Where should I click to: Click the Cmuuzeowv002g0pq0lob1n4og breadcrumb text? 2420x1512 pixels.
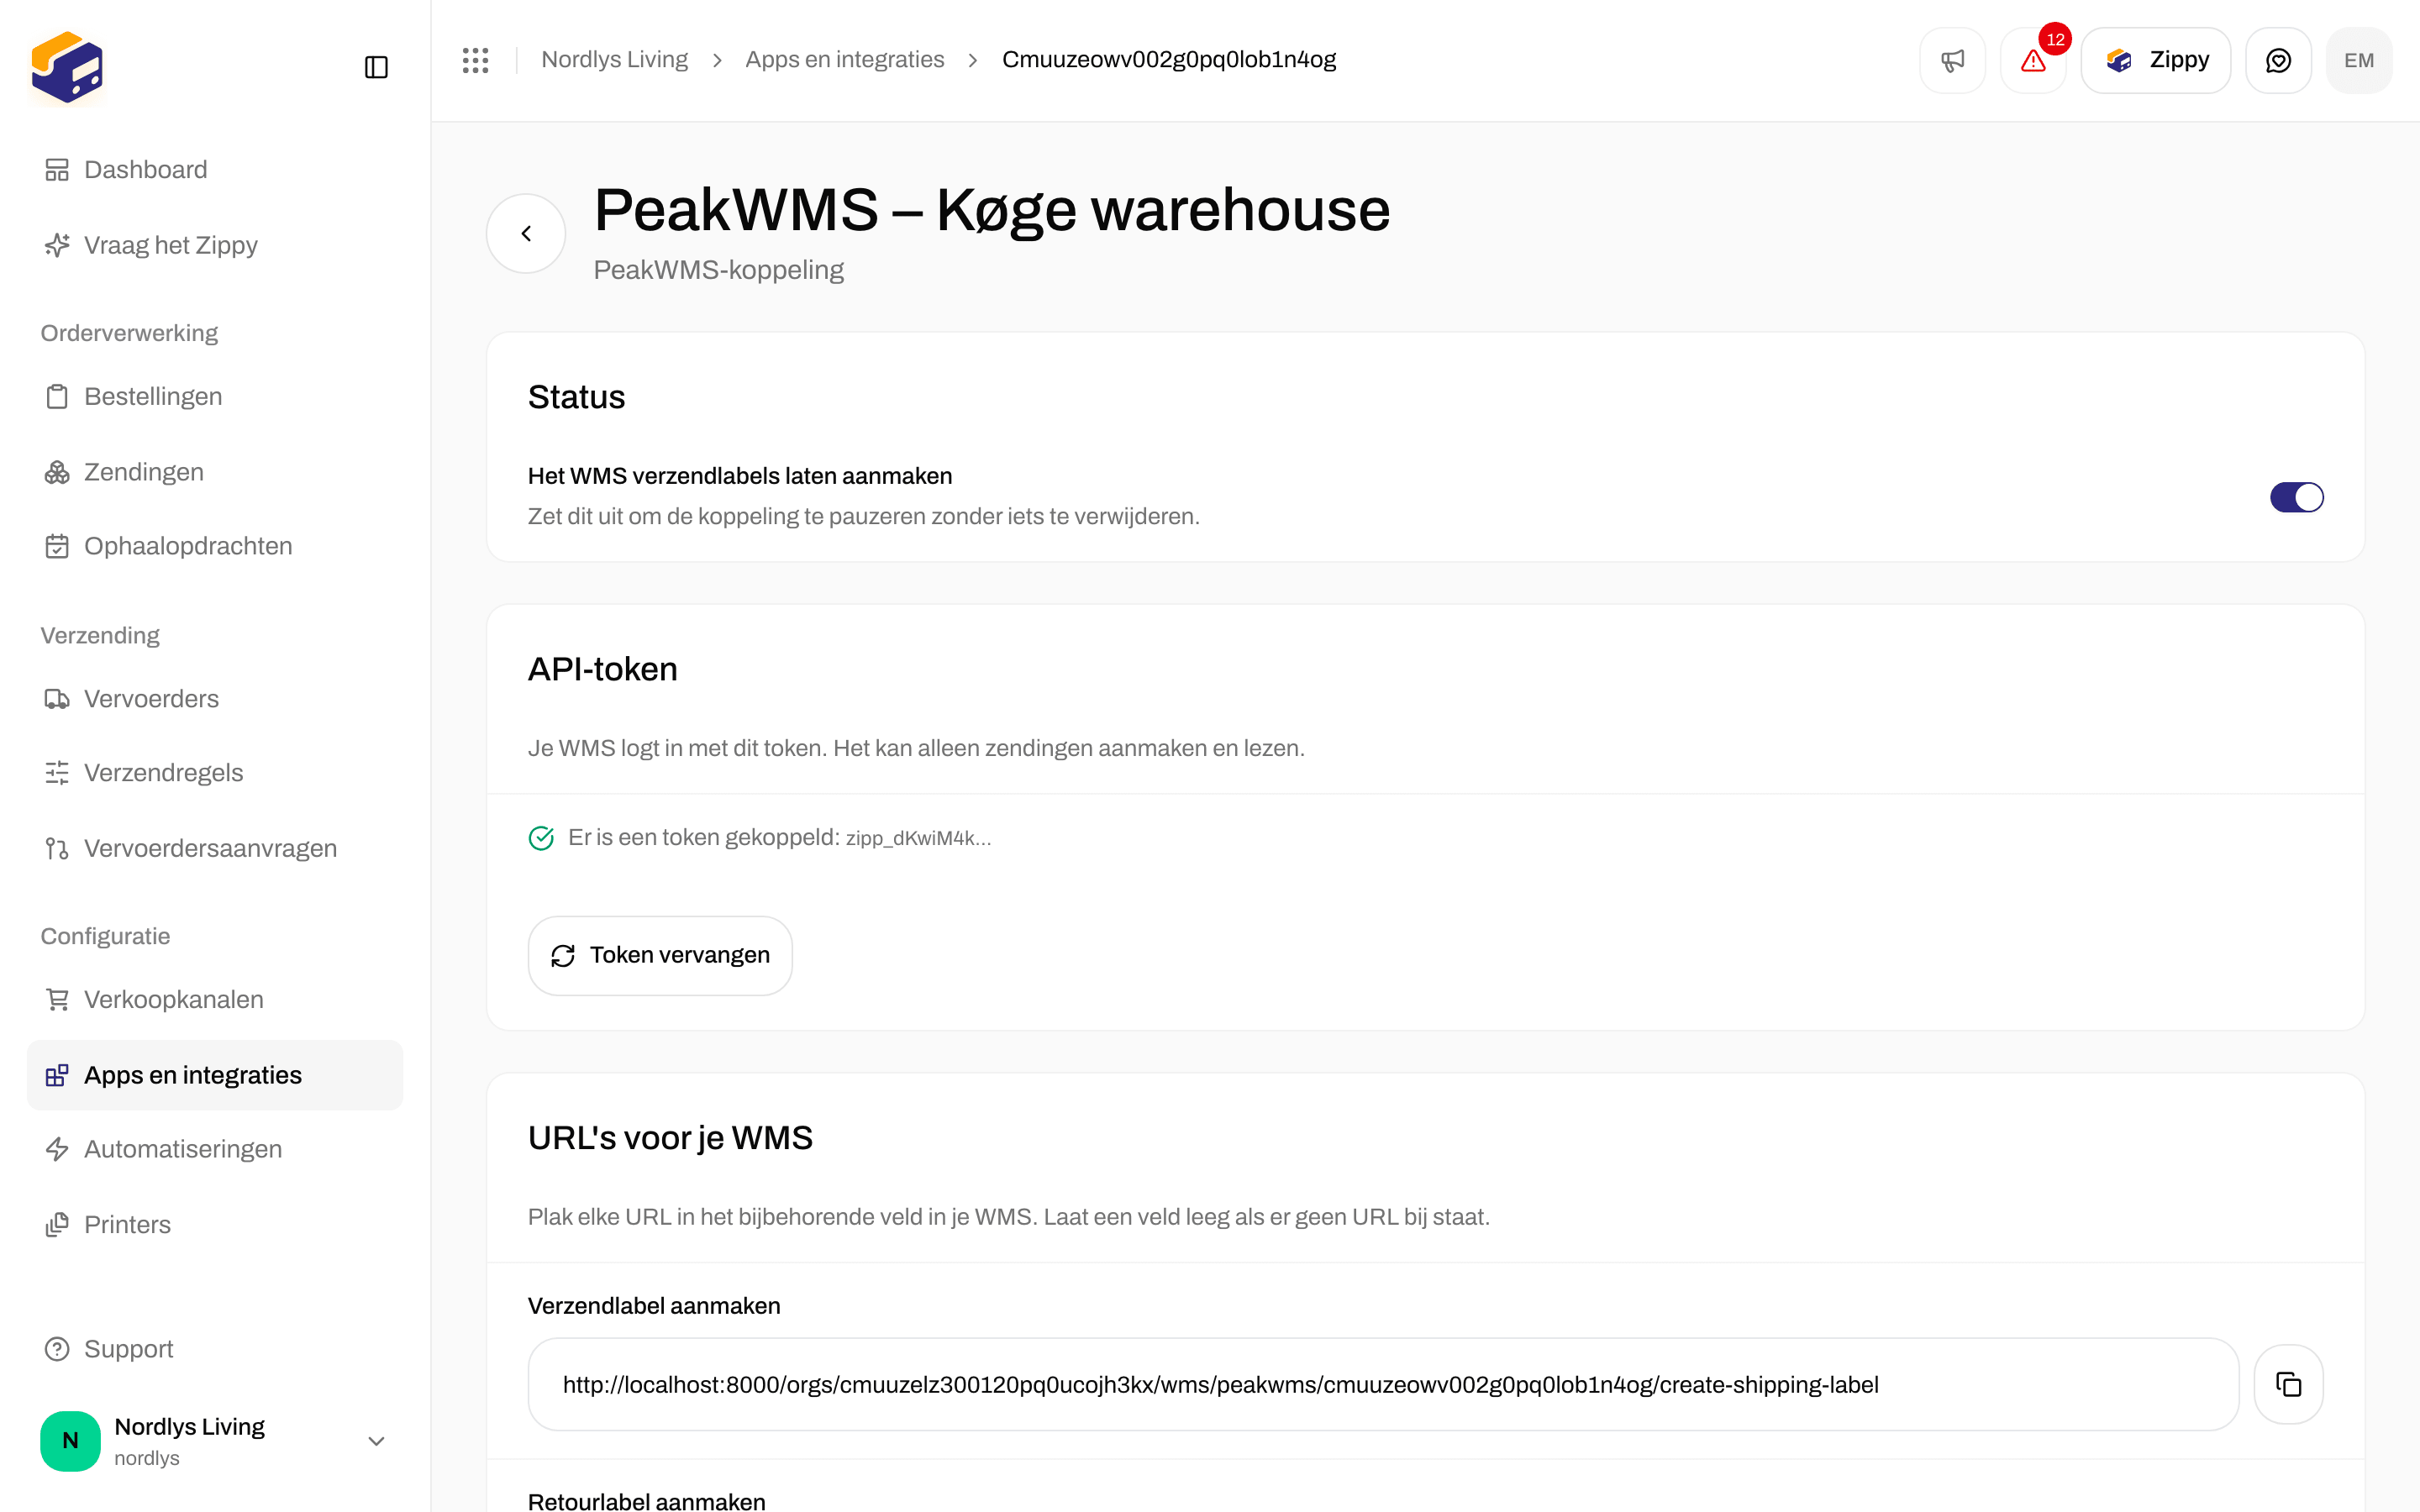1169,60
